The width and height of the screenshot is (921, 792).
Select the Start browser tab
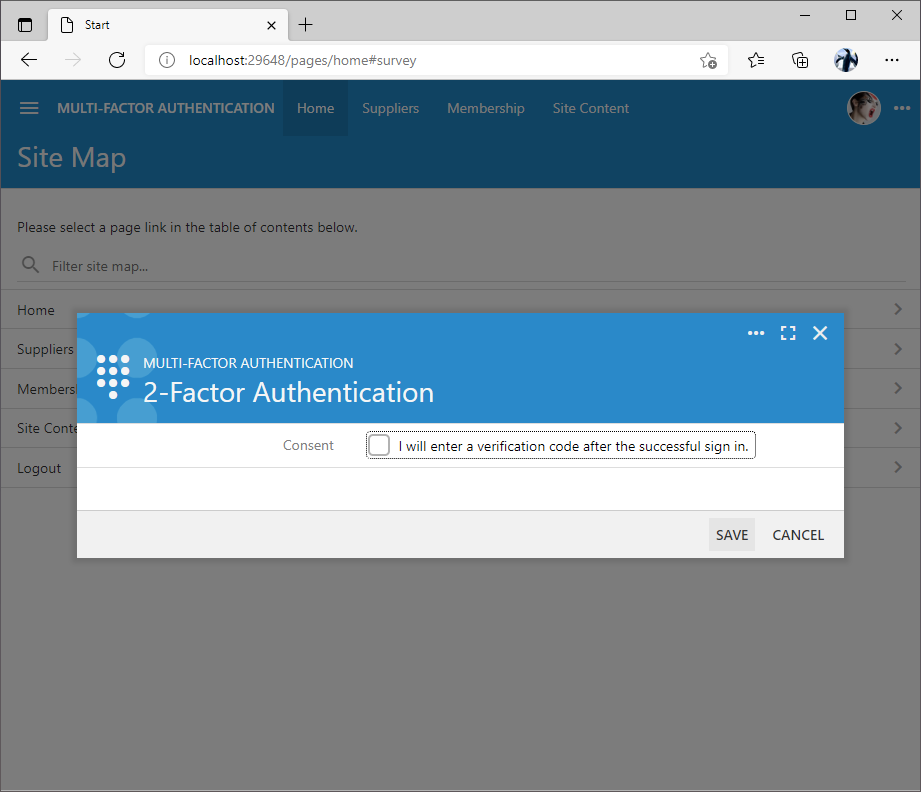tap(168, 25)
